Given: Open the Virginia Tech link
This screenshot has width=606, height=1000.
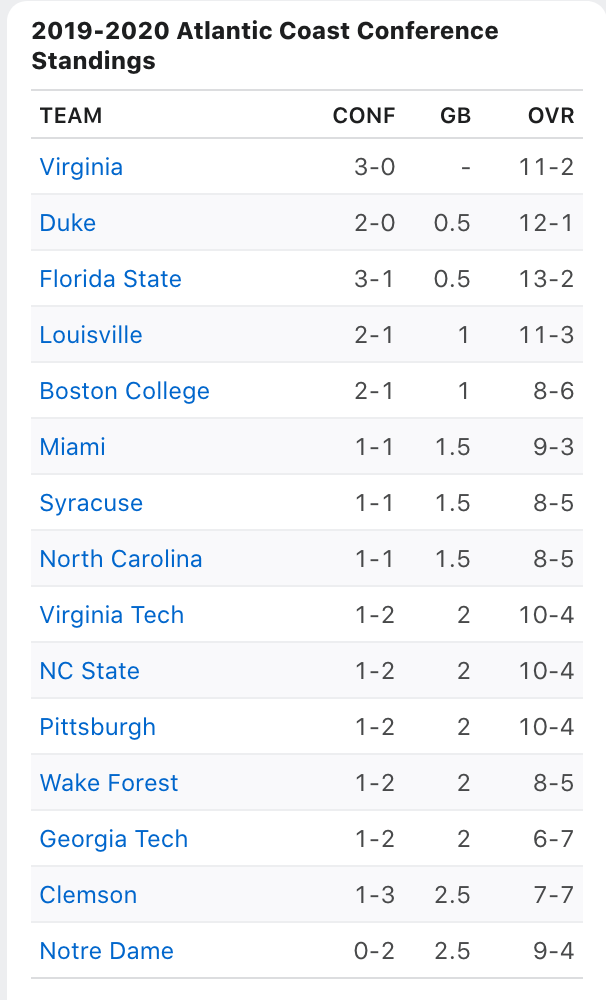Looking at the screenshot, I should (112, 615).
